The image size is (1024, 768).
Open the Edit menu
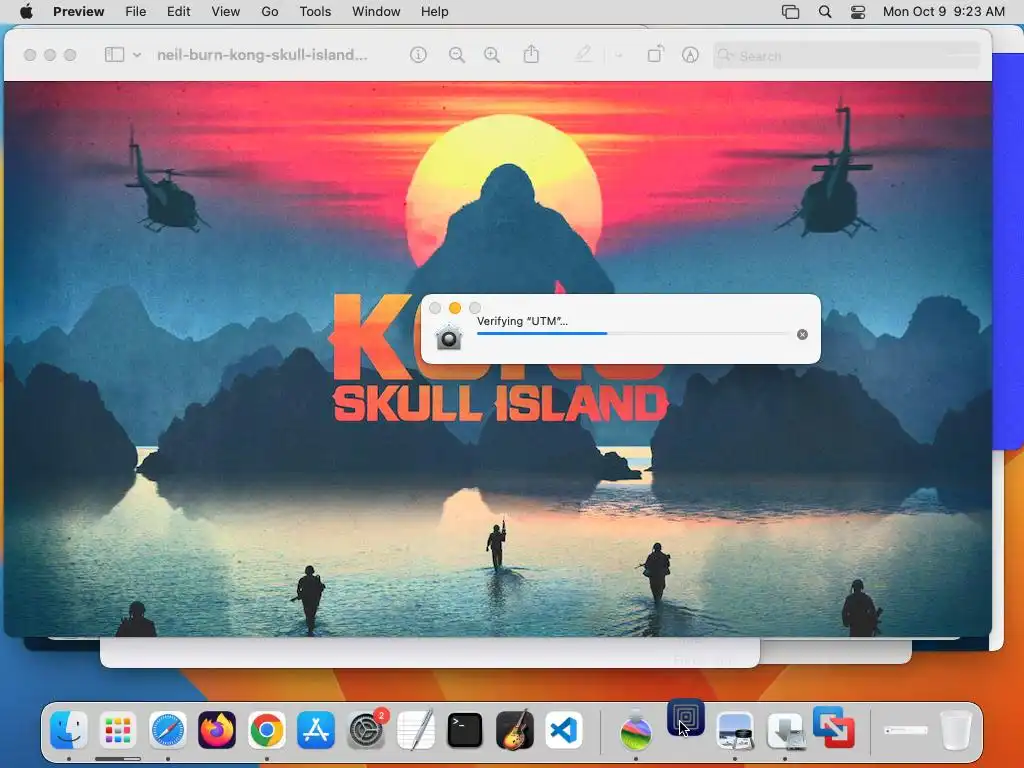(x=178, y=12)
